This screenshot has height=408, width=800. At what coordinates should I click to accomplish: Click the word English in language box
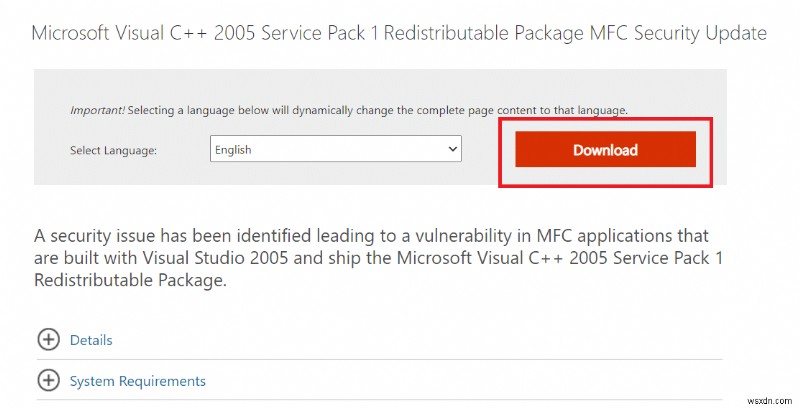coord(234,150)
